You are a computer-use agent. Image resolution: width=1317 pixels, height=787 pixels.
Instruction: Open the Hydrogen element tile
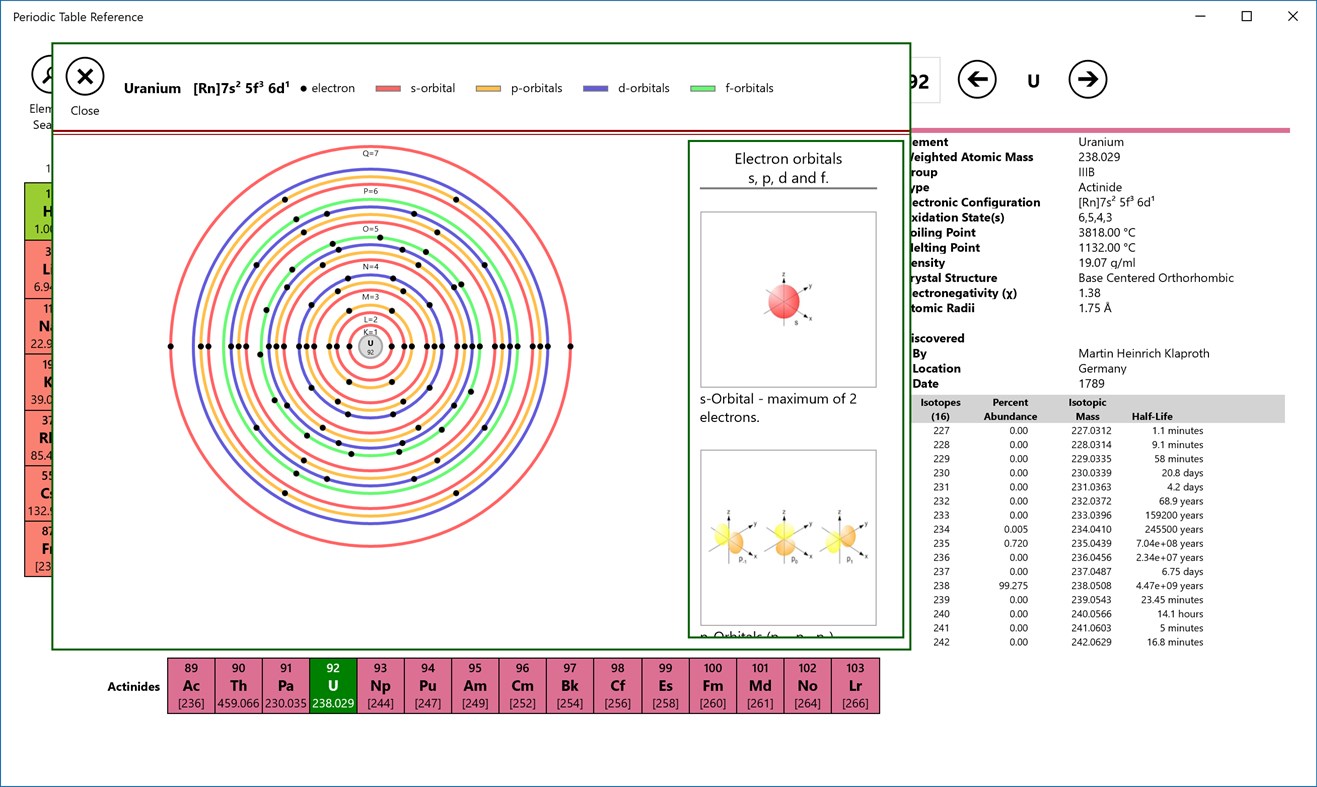[x=40, y=210]
